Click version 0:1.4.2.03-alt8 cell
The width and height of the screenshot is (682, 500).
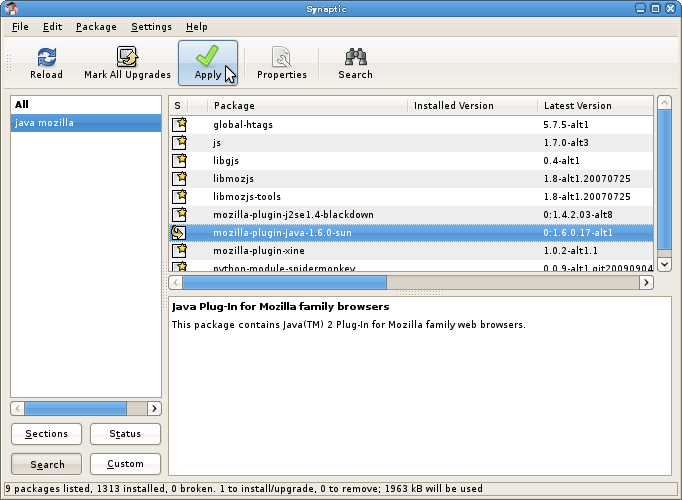click(578, 215)
